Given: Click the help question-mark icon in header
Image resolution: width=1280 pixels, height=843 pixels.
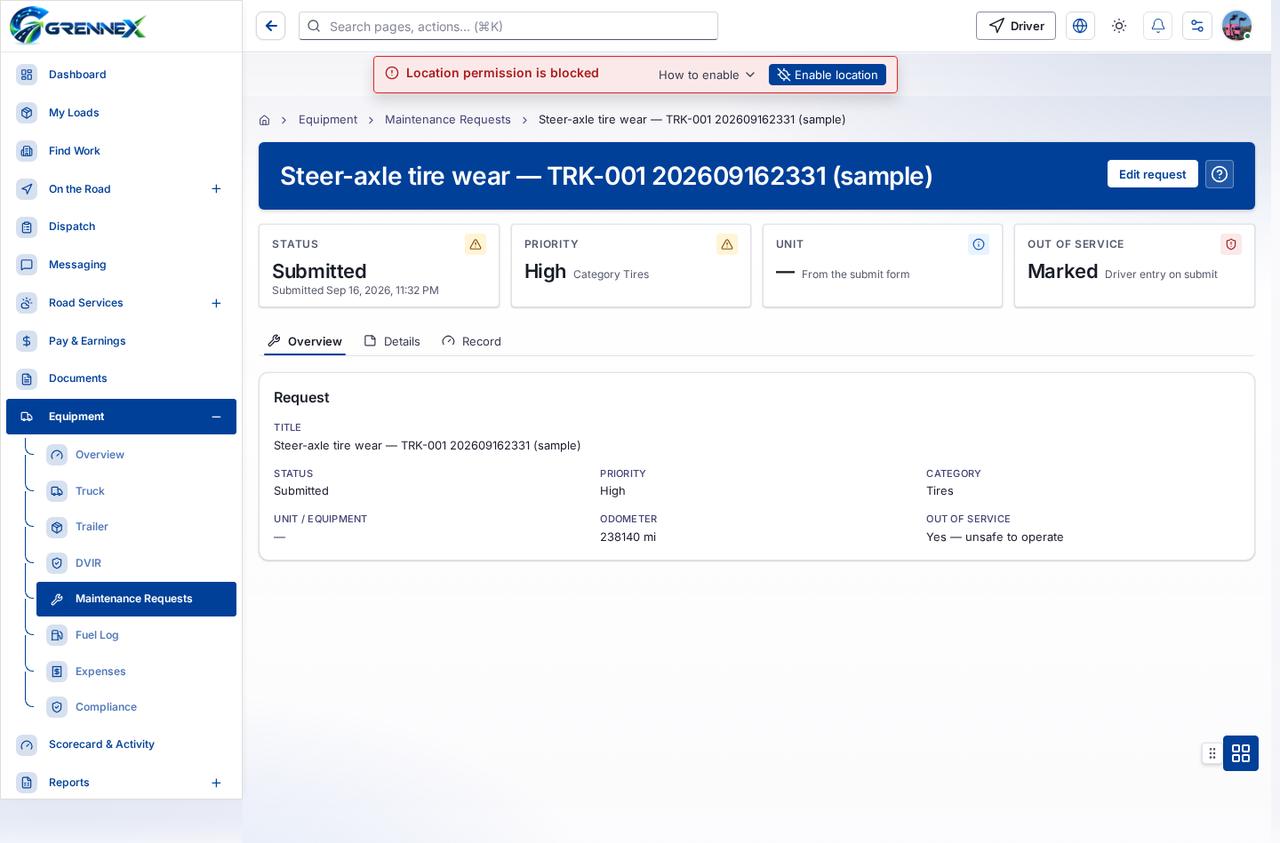Looking at the screenshot, I should [1219, 174].
